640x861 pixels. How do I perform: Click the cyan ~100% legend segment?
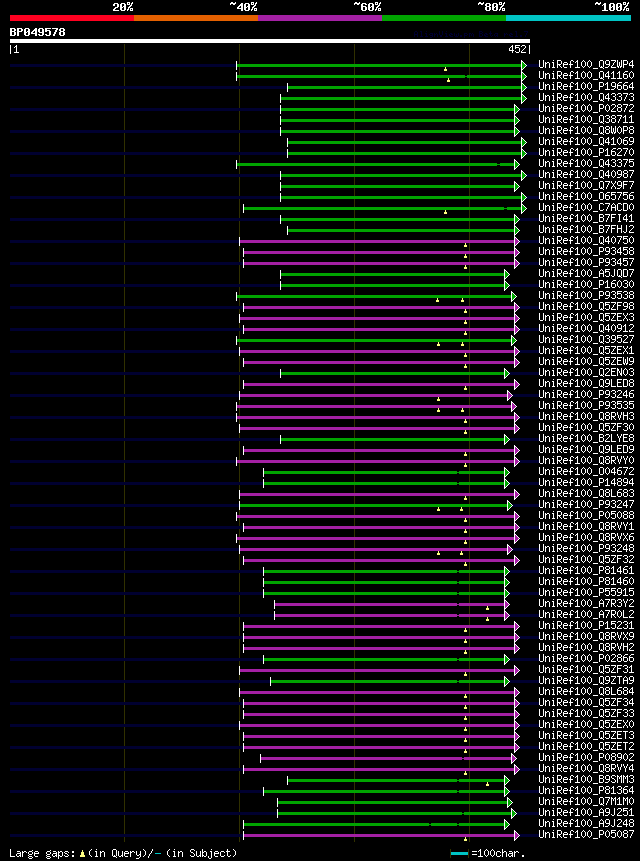pos(569,18)
